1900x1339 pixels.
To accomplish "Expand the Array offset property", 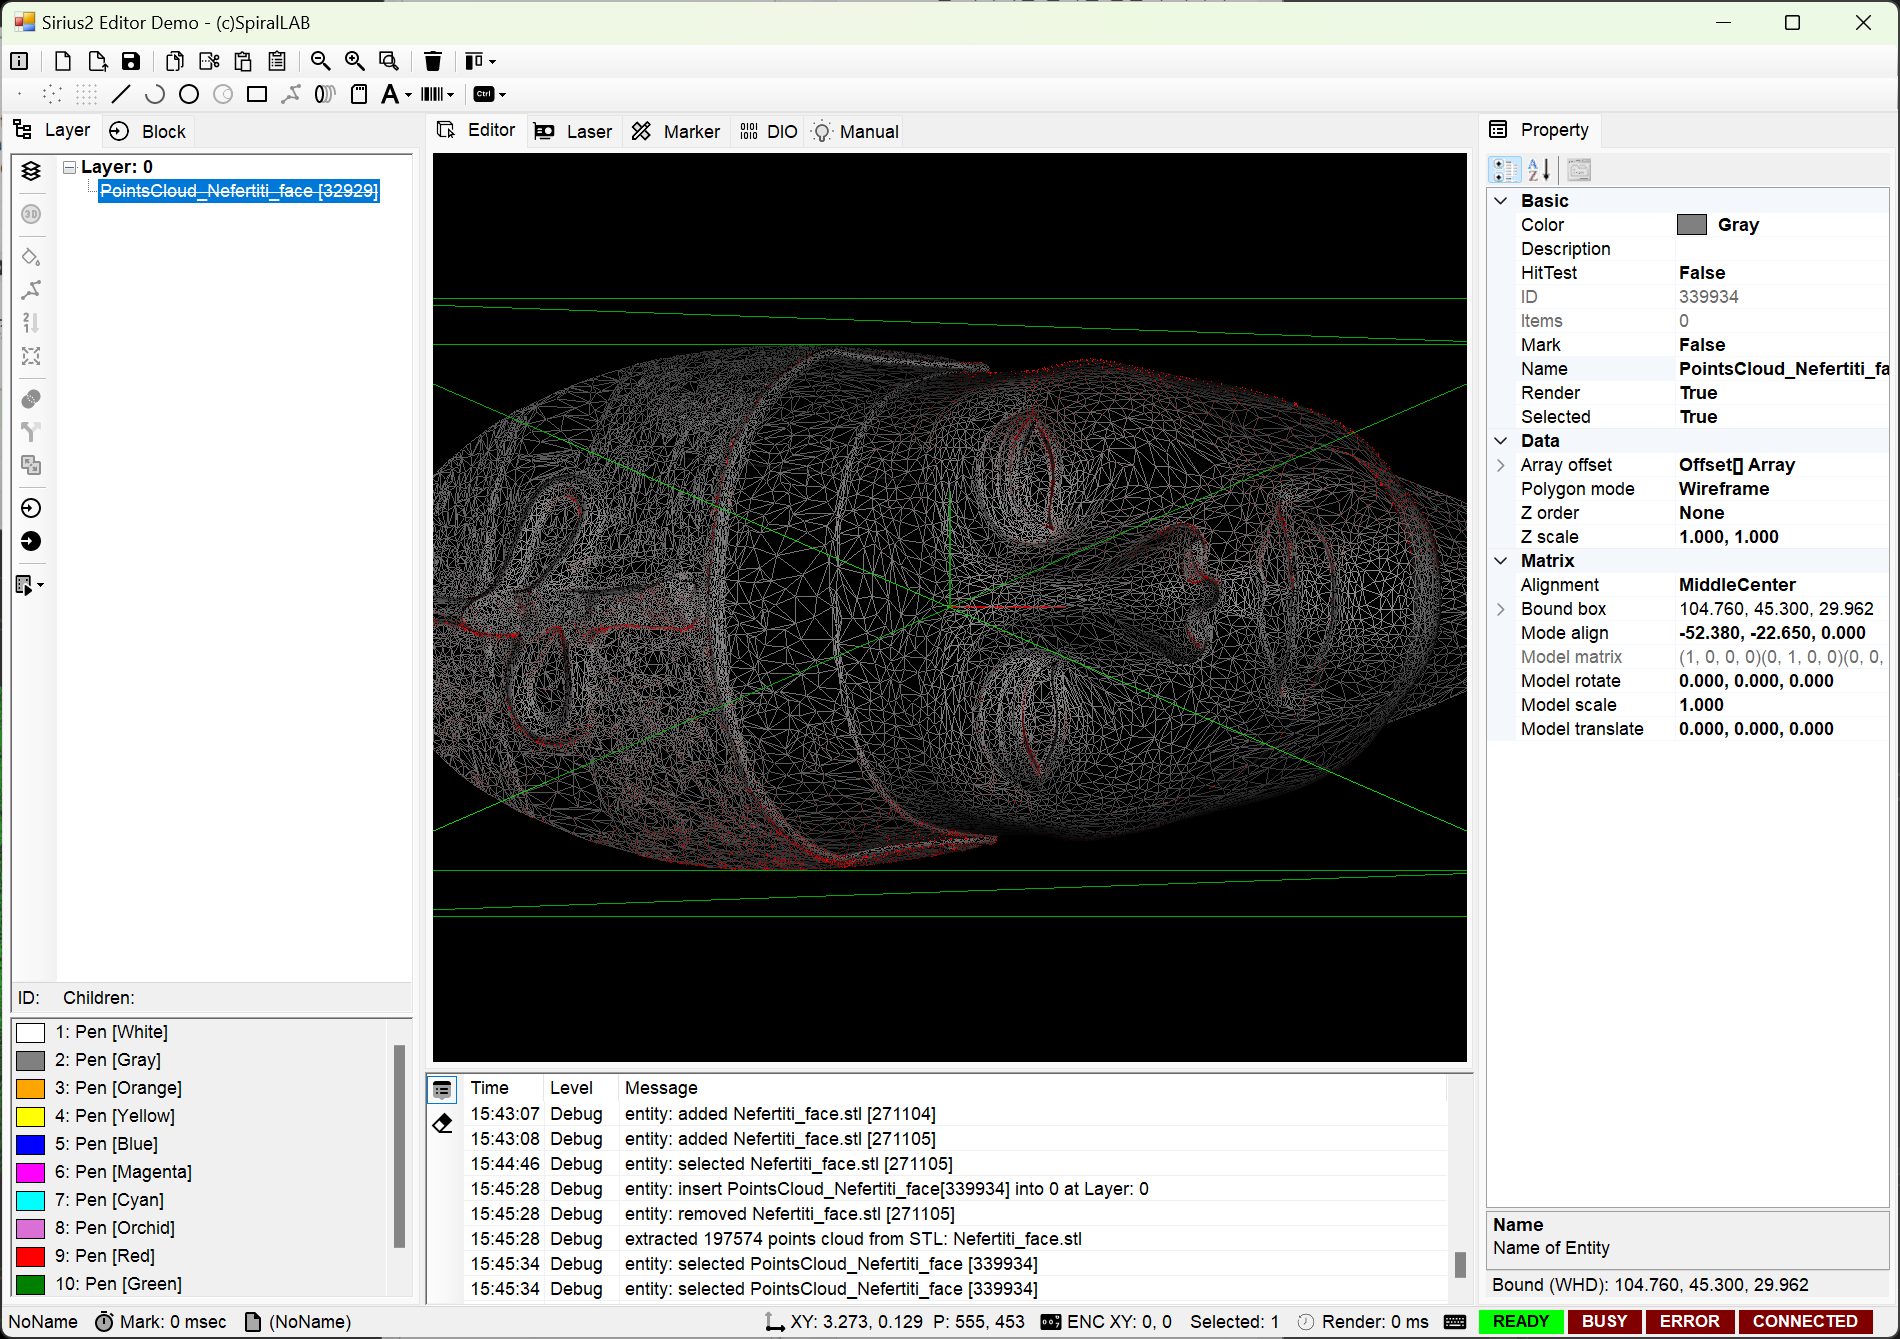I will [x=1500, y=465].
